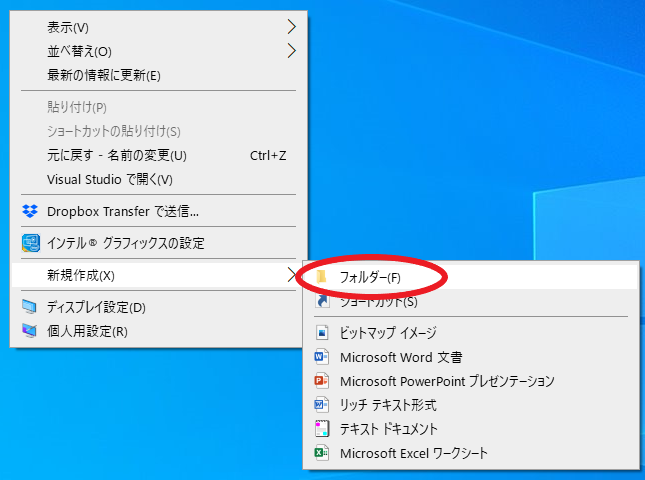Select the テキスト ドキュメント notepad icon

click(322, 429)
